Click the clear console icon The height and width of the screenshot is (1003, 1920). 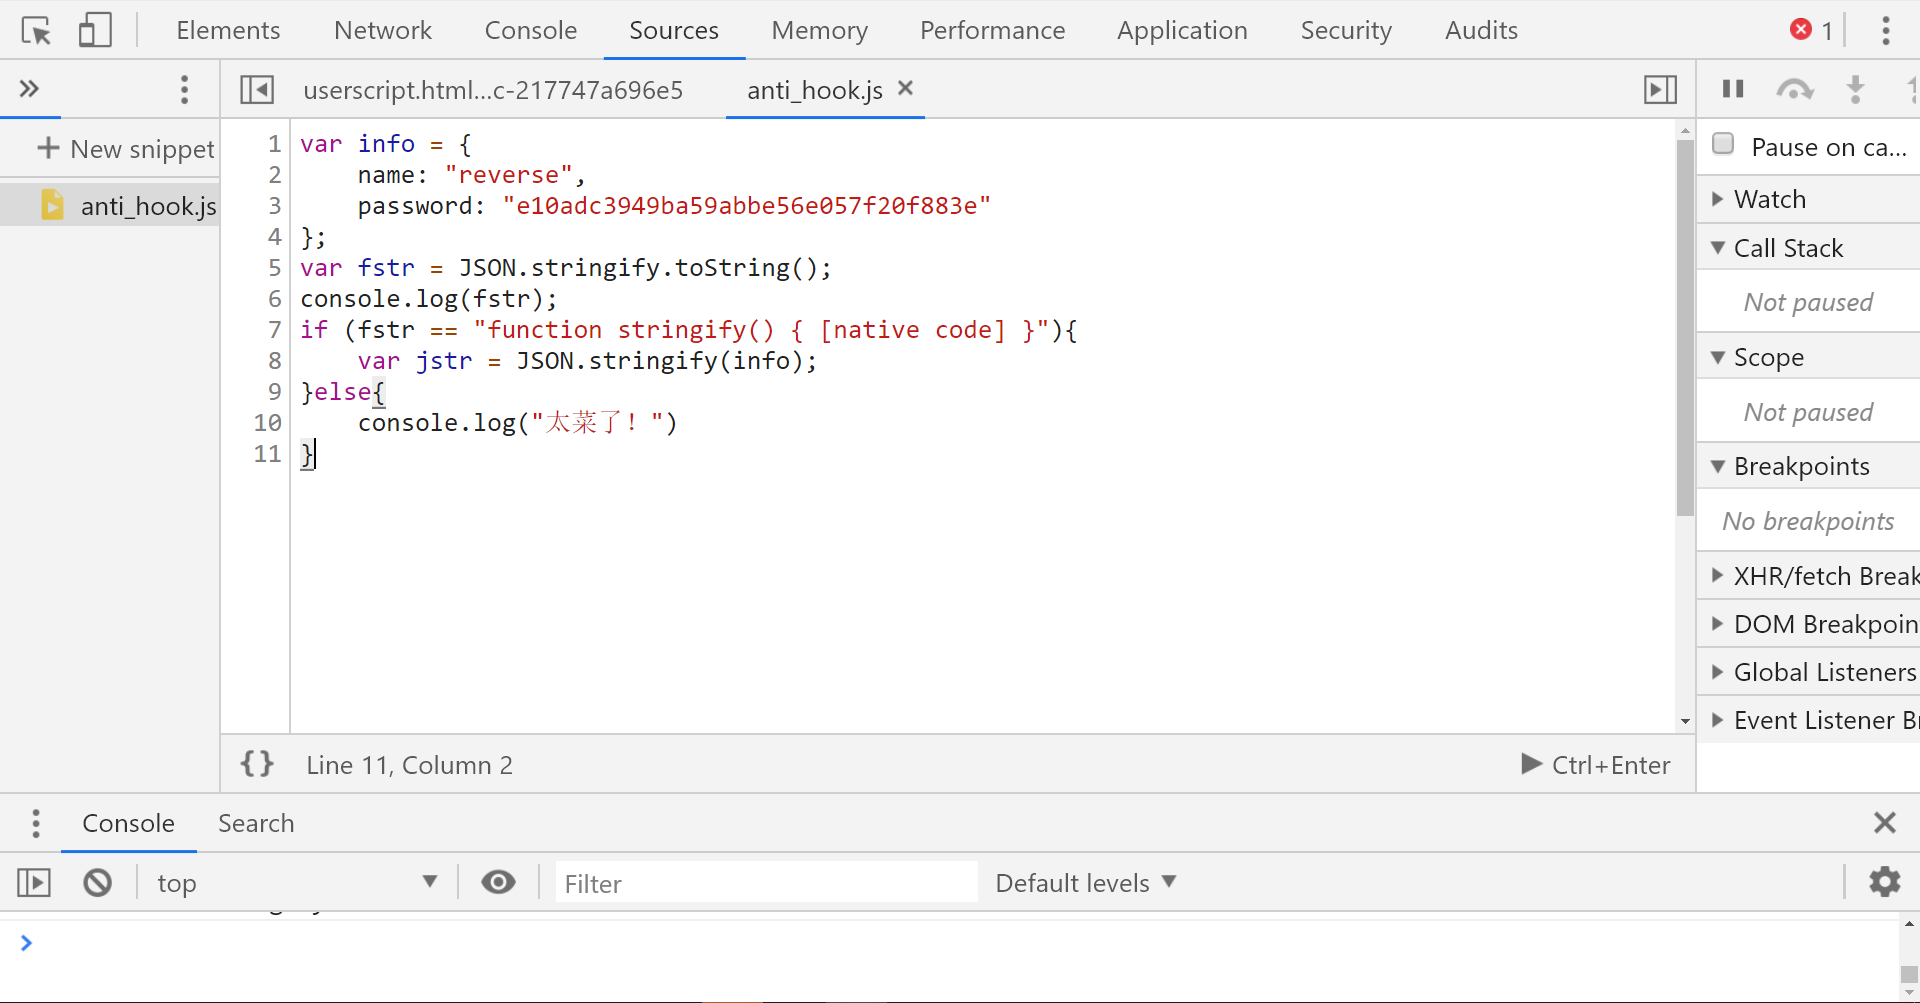97,883
